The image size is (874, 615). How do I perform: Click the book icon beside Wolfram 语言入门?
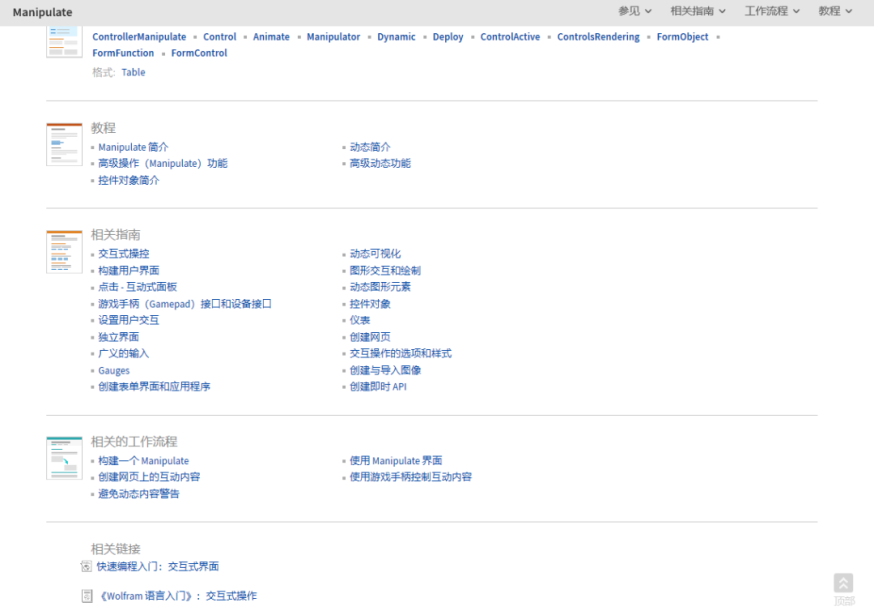click(x=86, y=596)
